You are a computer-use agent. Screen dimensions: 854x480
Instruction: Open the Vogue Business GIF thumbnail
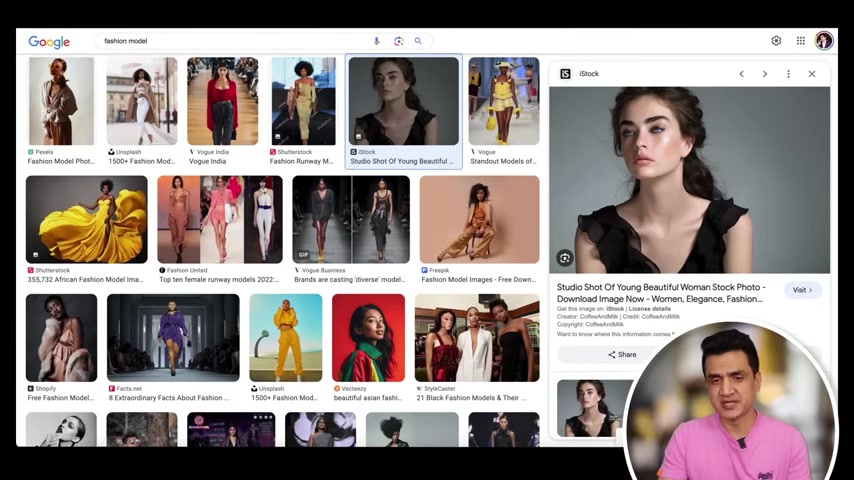(351, 219)
